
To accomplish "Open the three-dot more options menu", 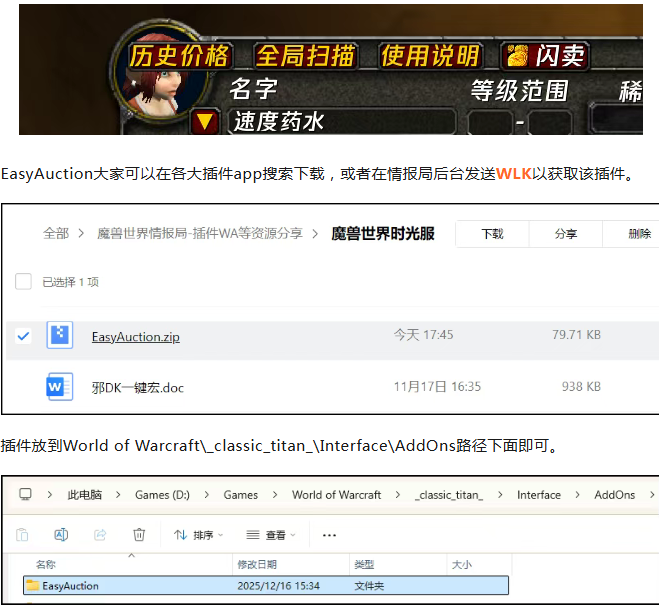I will click(x=329, y=535).
